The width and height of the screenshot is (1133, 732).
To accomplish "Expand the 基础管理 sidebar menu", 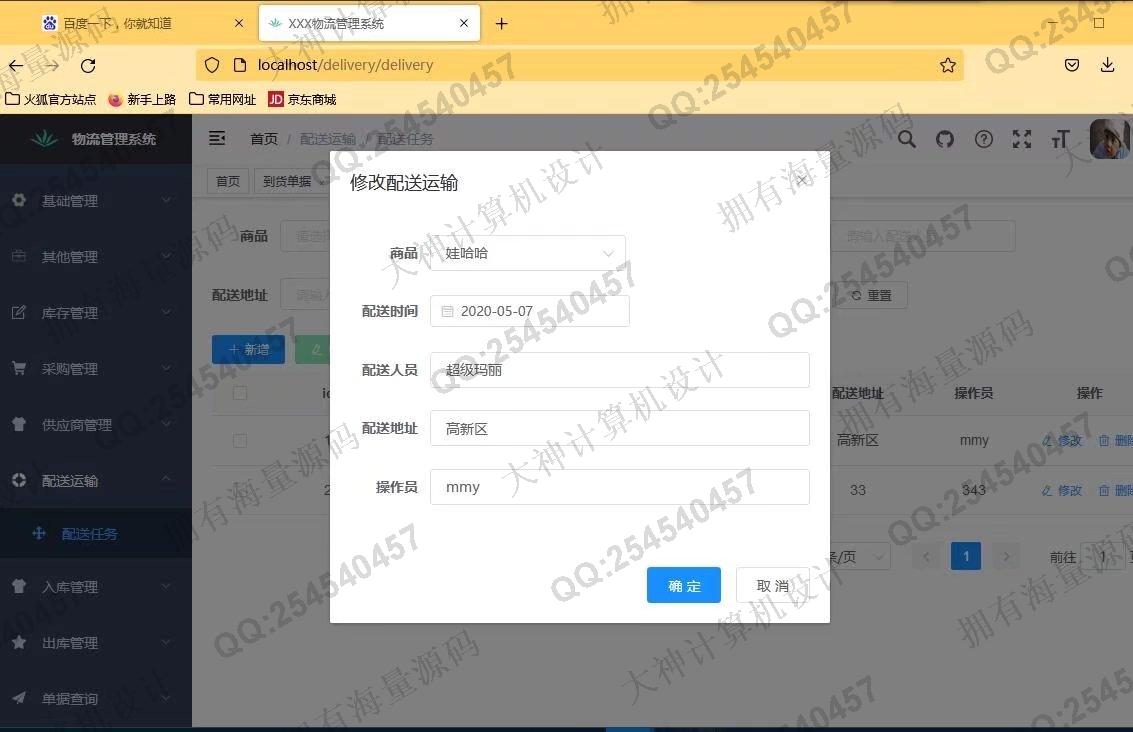I will [96, 201].
